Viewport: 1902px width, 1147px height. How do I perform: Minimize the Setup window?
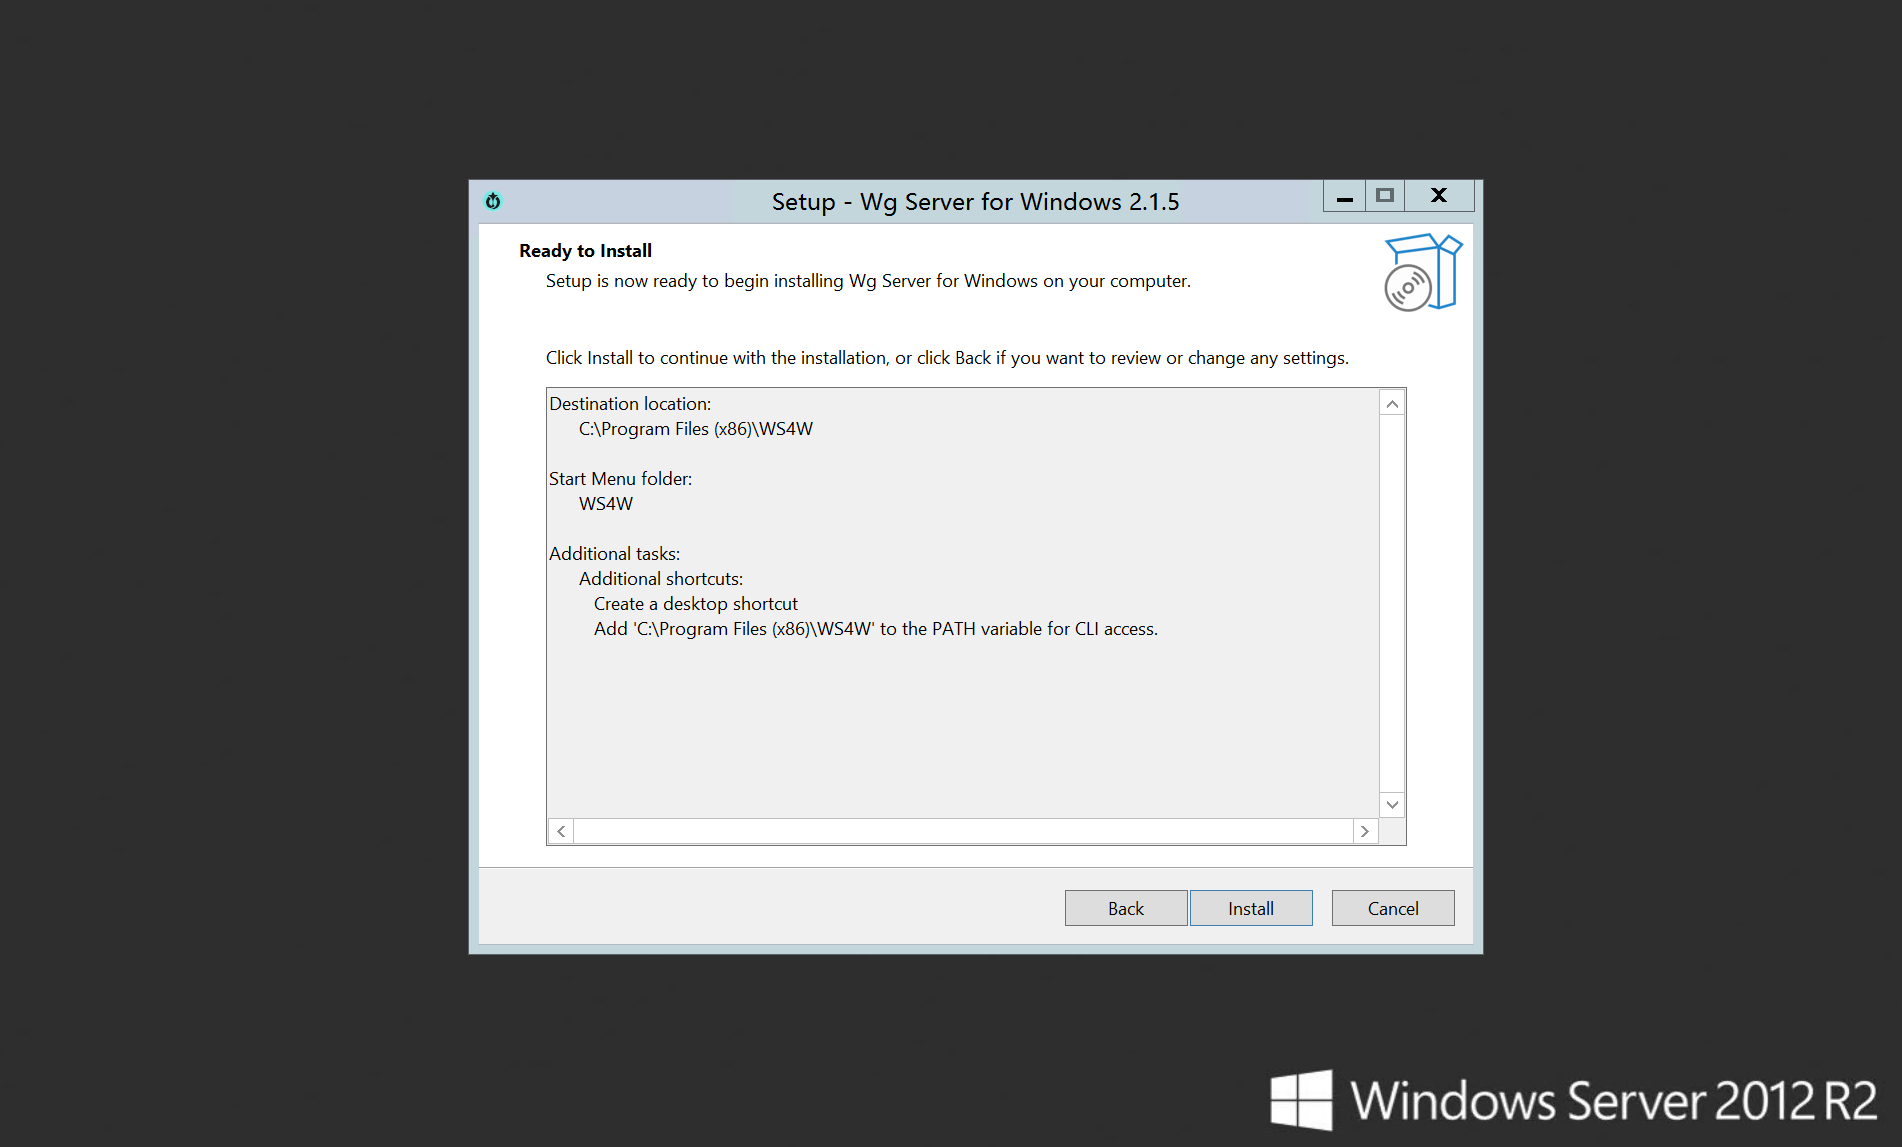1344,197
